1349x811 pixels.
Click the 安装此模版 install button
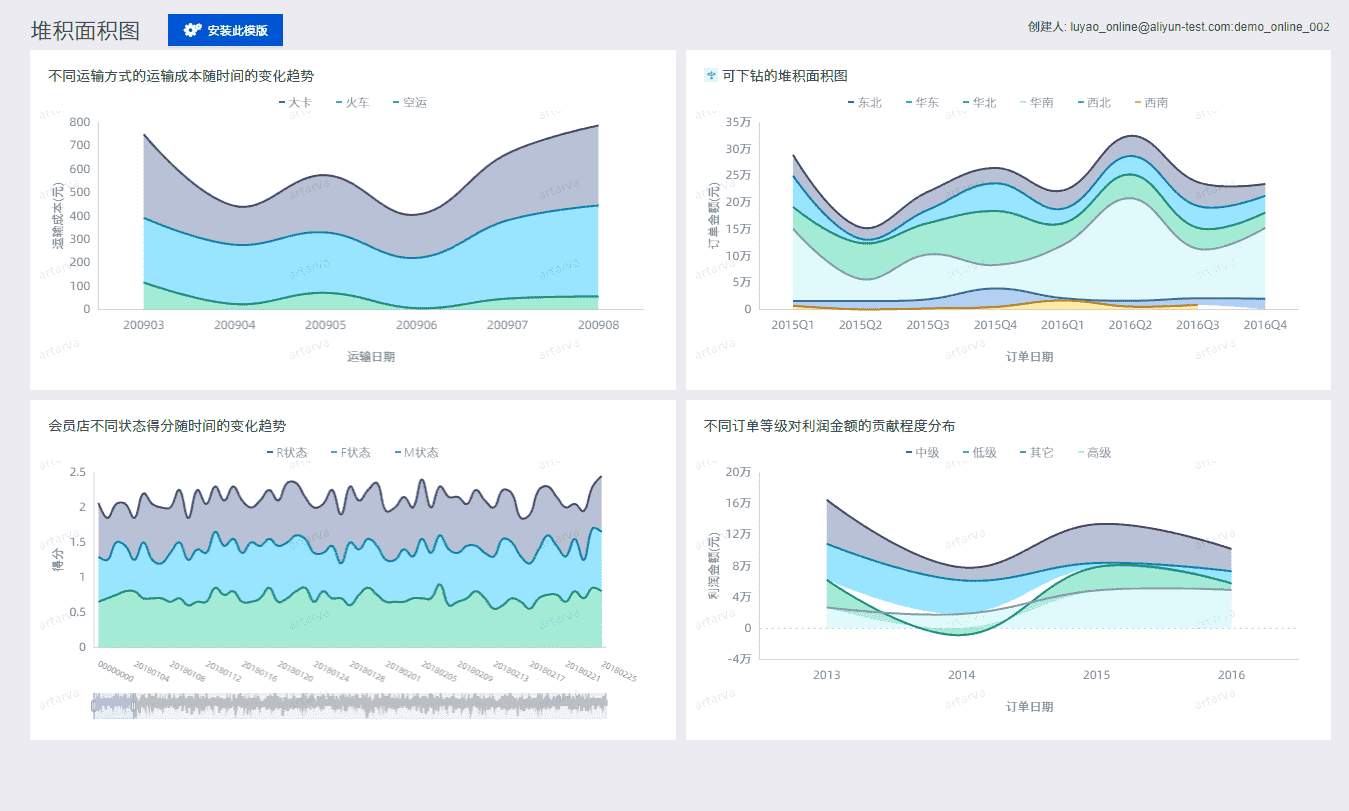pyautogui.click(x=225, y=30)
